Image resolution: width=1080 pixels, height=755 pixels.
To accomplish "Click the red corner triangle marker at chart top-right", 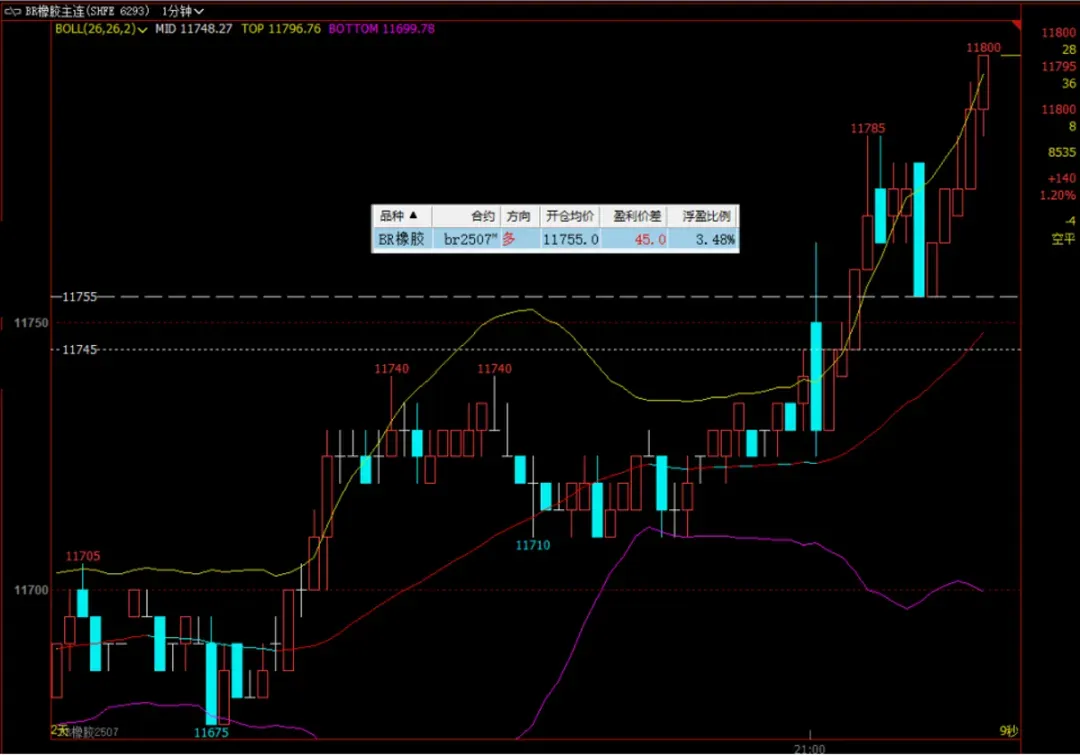I will pyautogui.click(x=1016, y=25).
